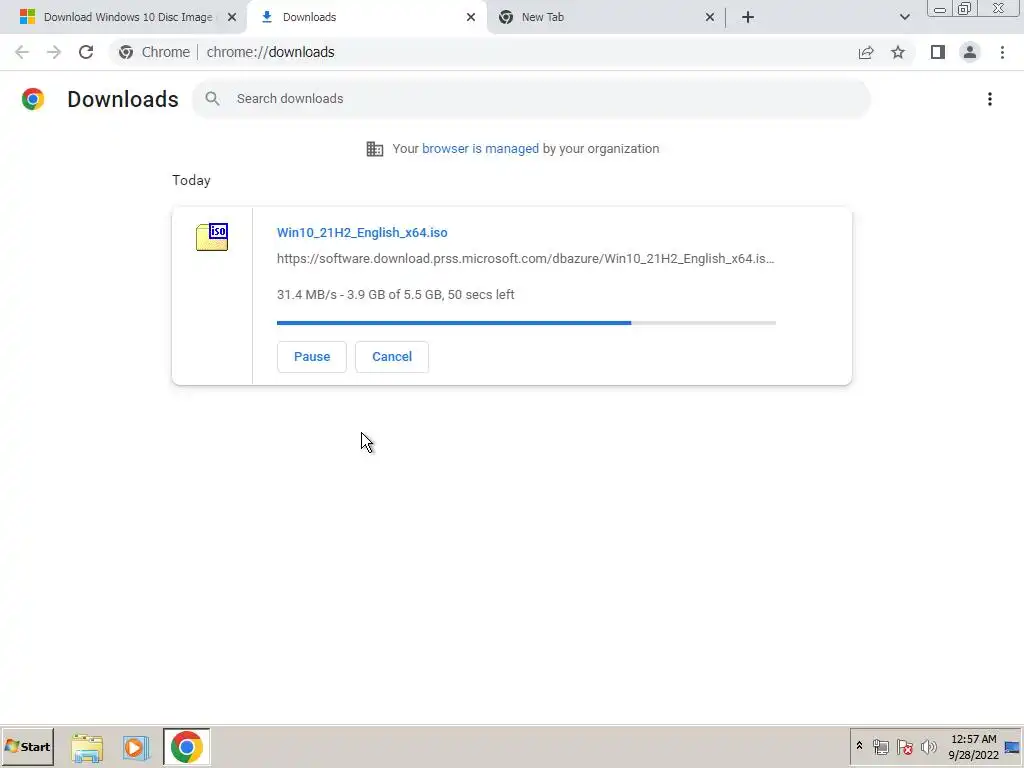1024x768 pixels.
Task: Click the managed organization building icon
Action: click(x=375, y=149)
